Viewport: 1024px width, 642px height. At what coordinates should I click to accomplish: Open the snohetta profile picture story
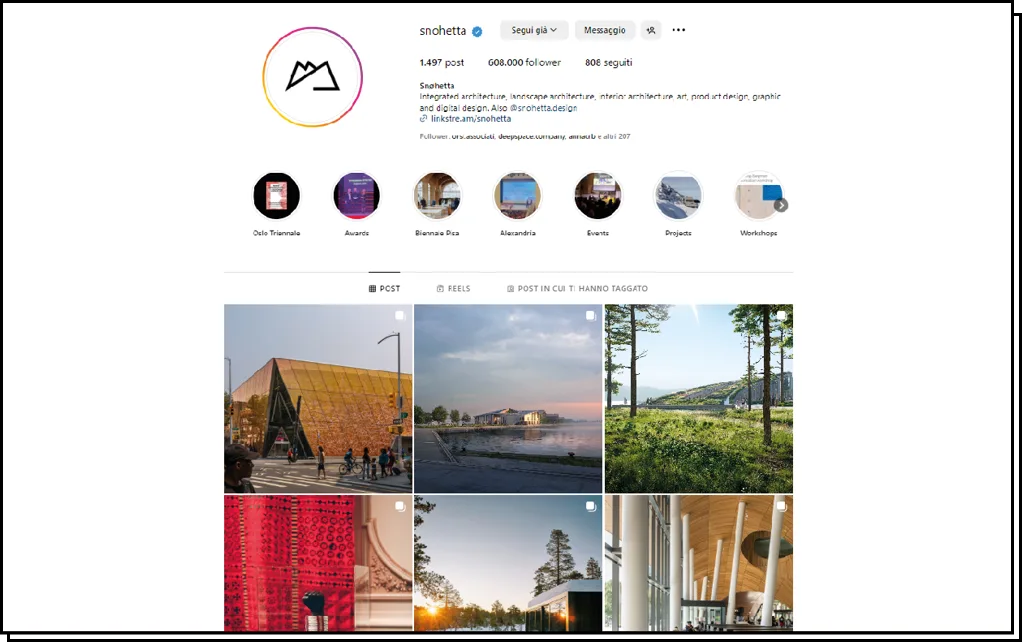(312, 77)
